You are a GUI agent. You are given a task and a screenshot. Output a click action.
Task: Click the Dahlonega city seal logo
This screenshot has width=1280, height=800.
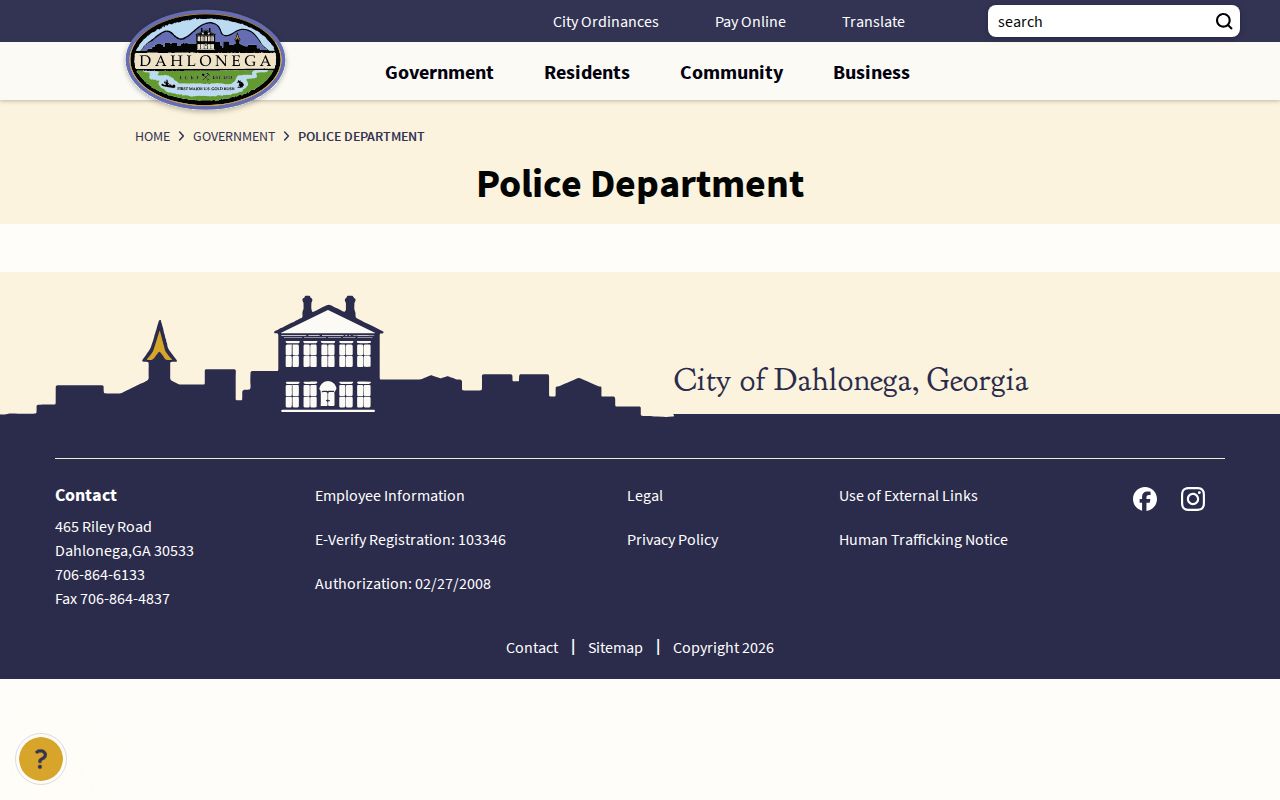pyautogui.click(x=206, y=60)
